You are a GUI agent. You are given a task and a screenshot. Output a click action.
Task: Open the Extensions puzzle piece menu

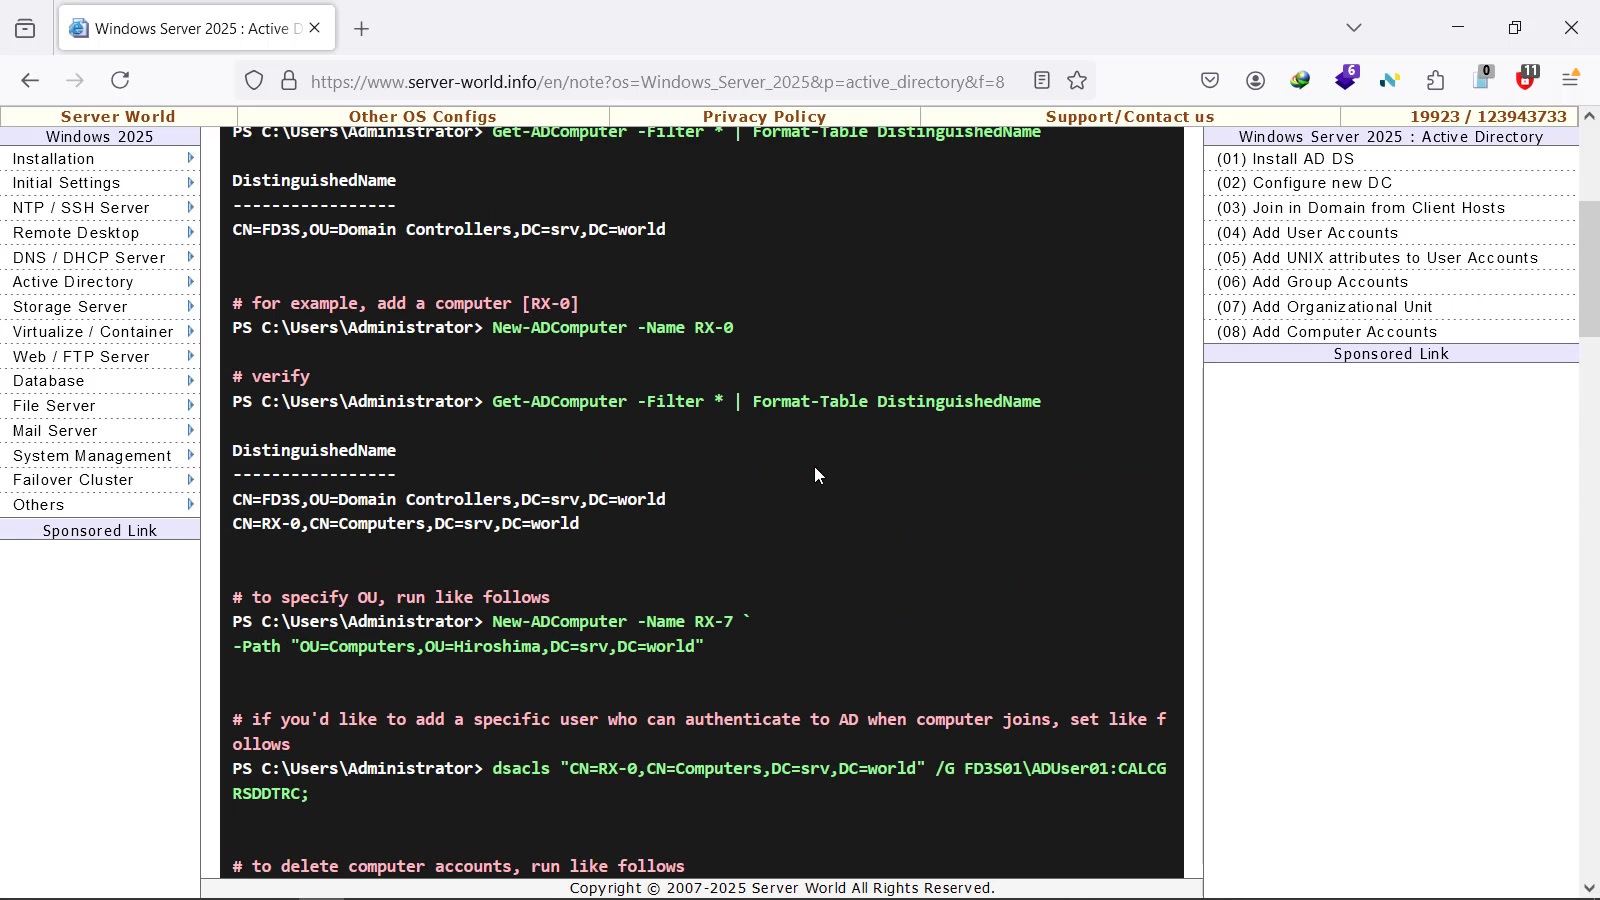[1436, 81]
